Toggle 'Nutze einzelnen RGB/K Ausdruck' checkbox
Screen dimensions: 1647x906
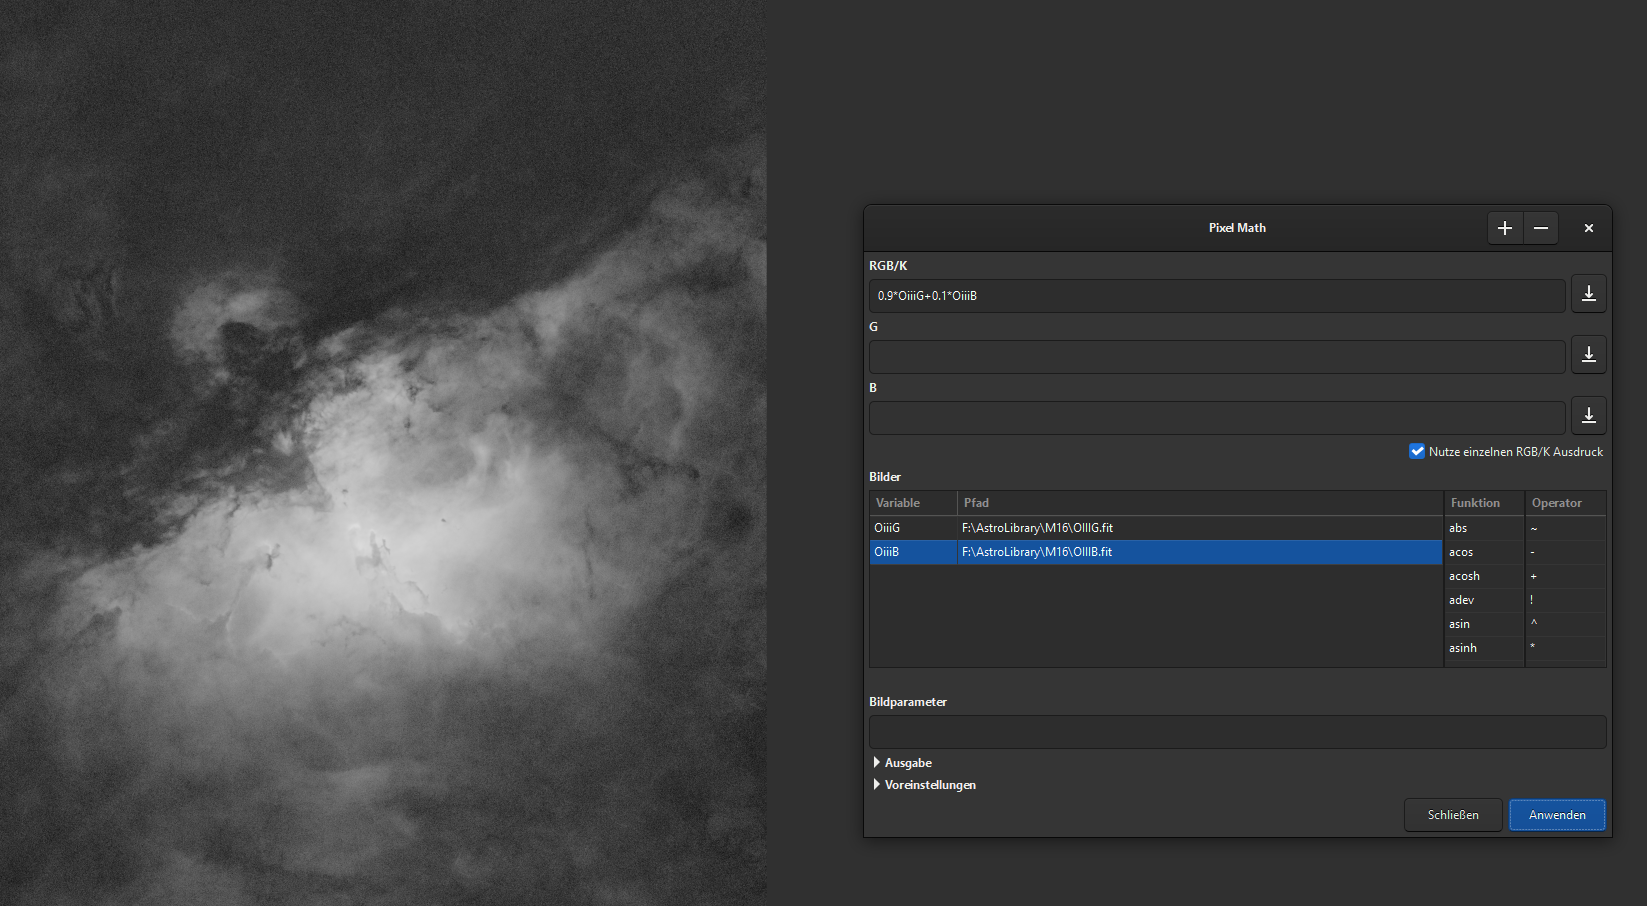1417,451
